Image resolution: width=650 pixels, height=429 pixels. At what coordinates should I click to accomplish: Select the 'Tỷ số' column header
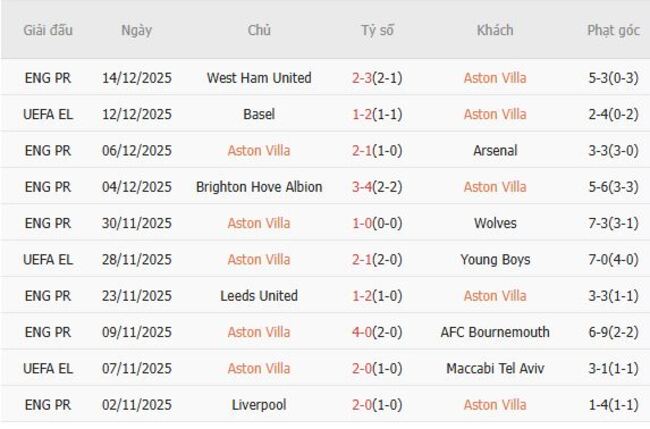click(377, 30)
